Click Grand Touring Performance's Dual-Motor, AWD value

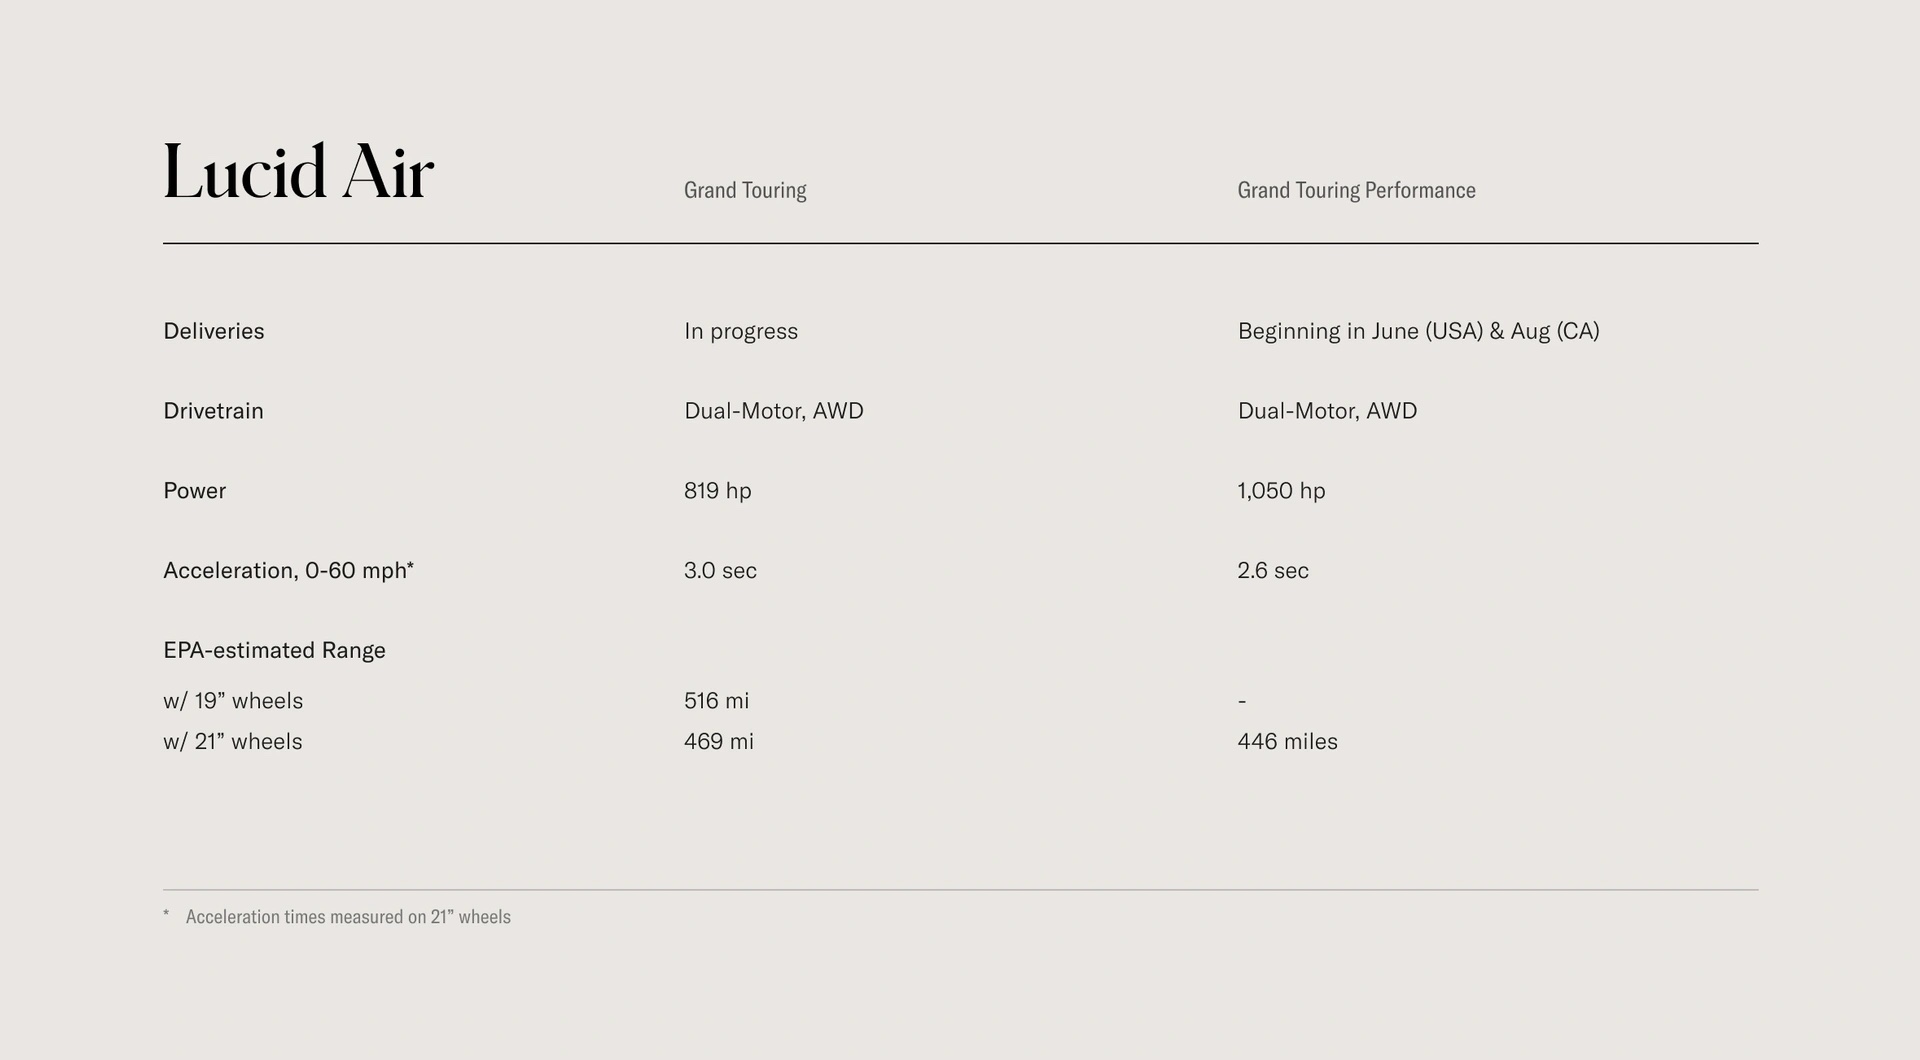1327,411
